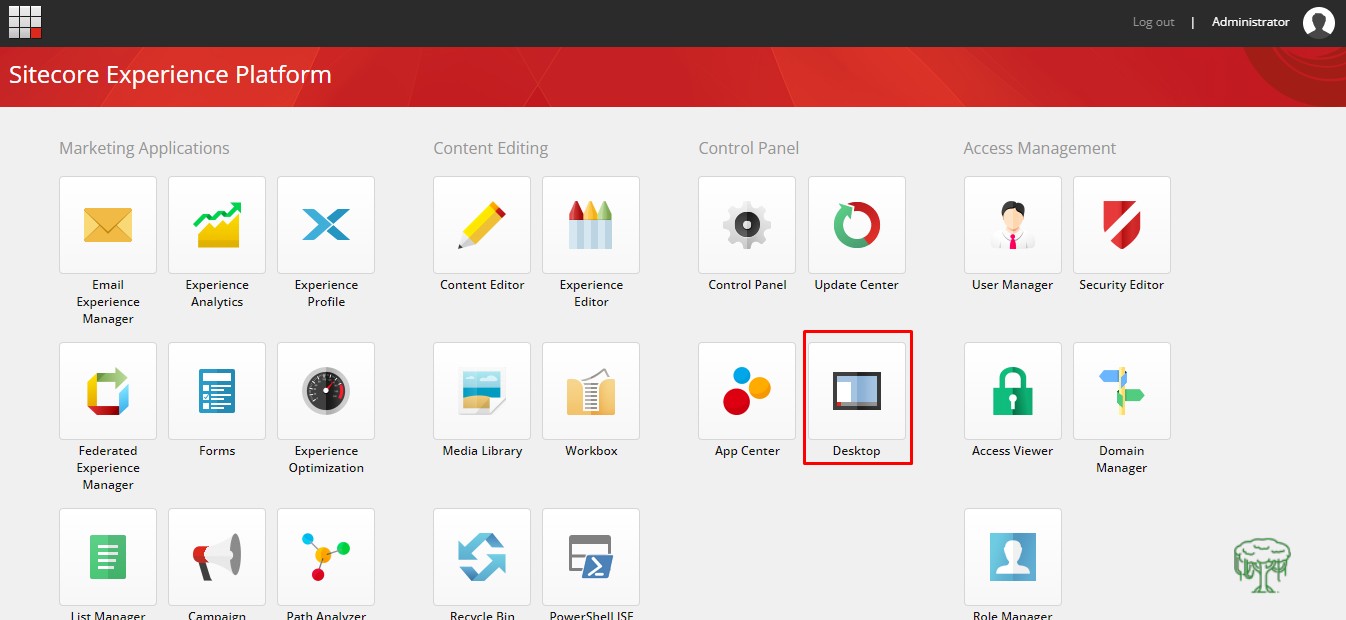
Task: Click the Sitecore launchpad grid logo
Action: (x=25, y=21)
